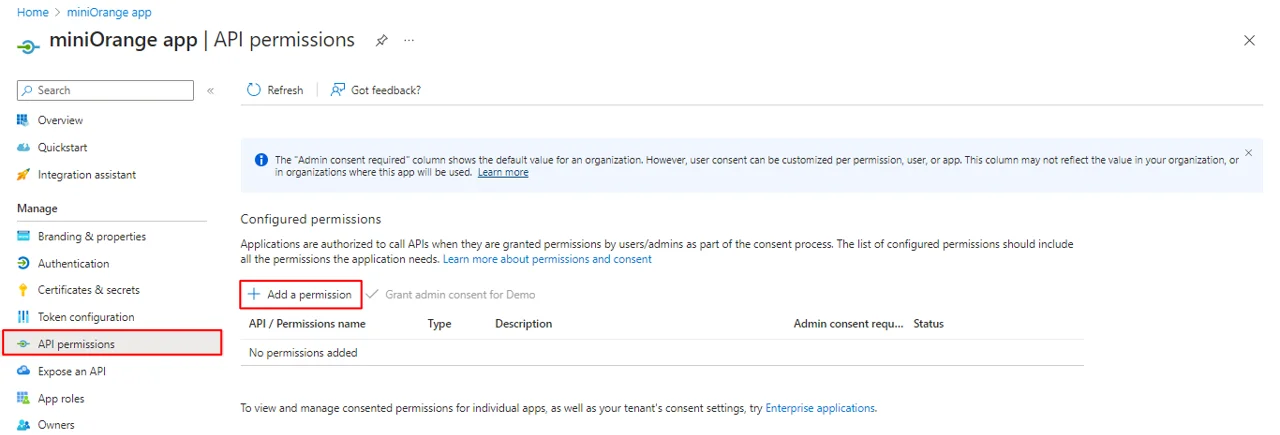Click the Home breadcrumb link

[x=32, y=12]
